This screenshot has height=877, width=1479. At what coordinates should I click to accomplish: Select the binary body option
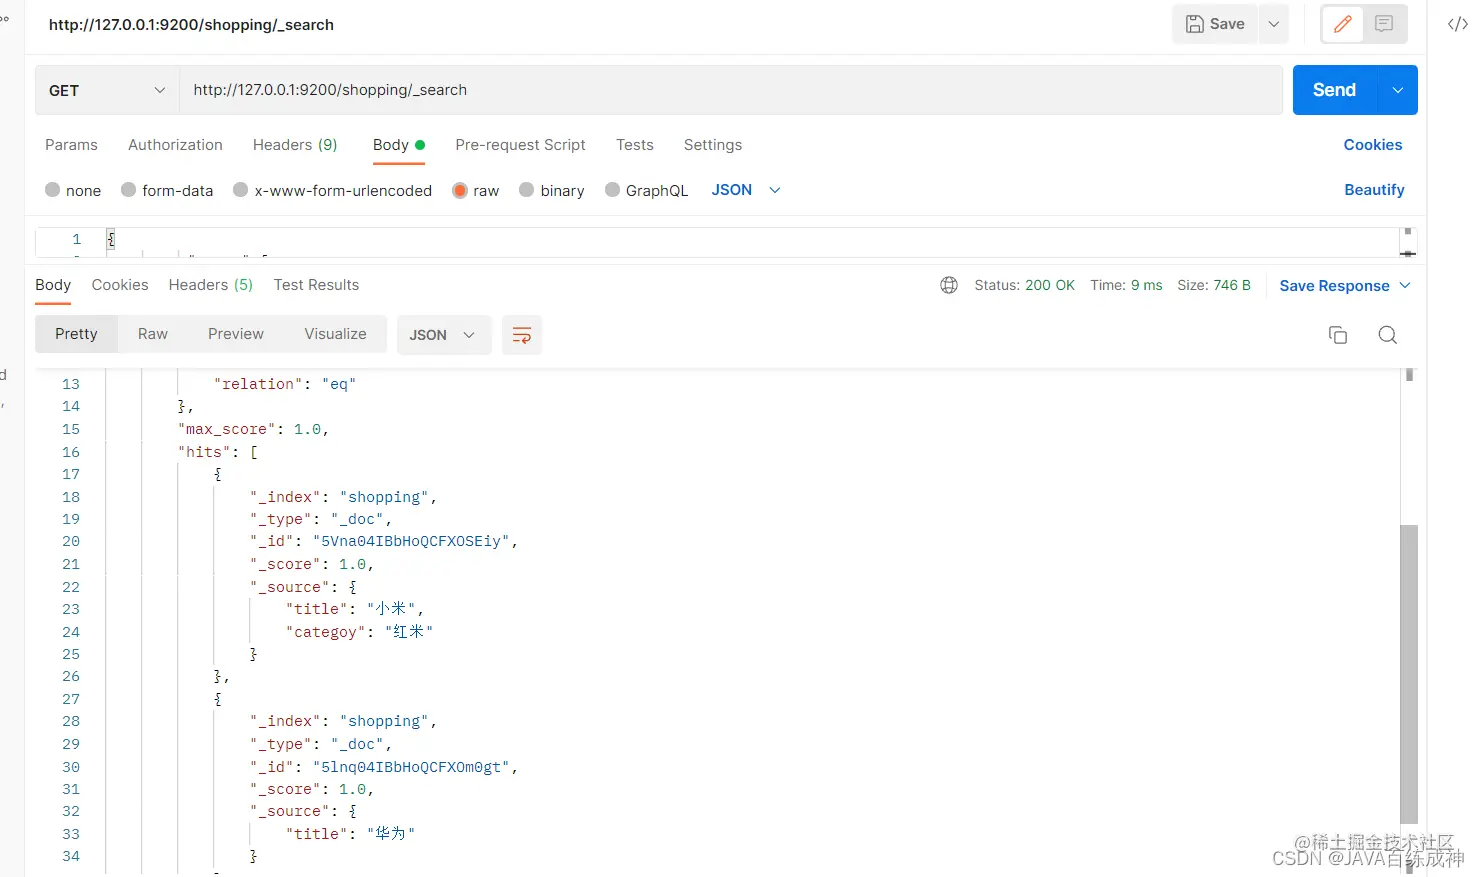(x=552, y=190)
